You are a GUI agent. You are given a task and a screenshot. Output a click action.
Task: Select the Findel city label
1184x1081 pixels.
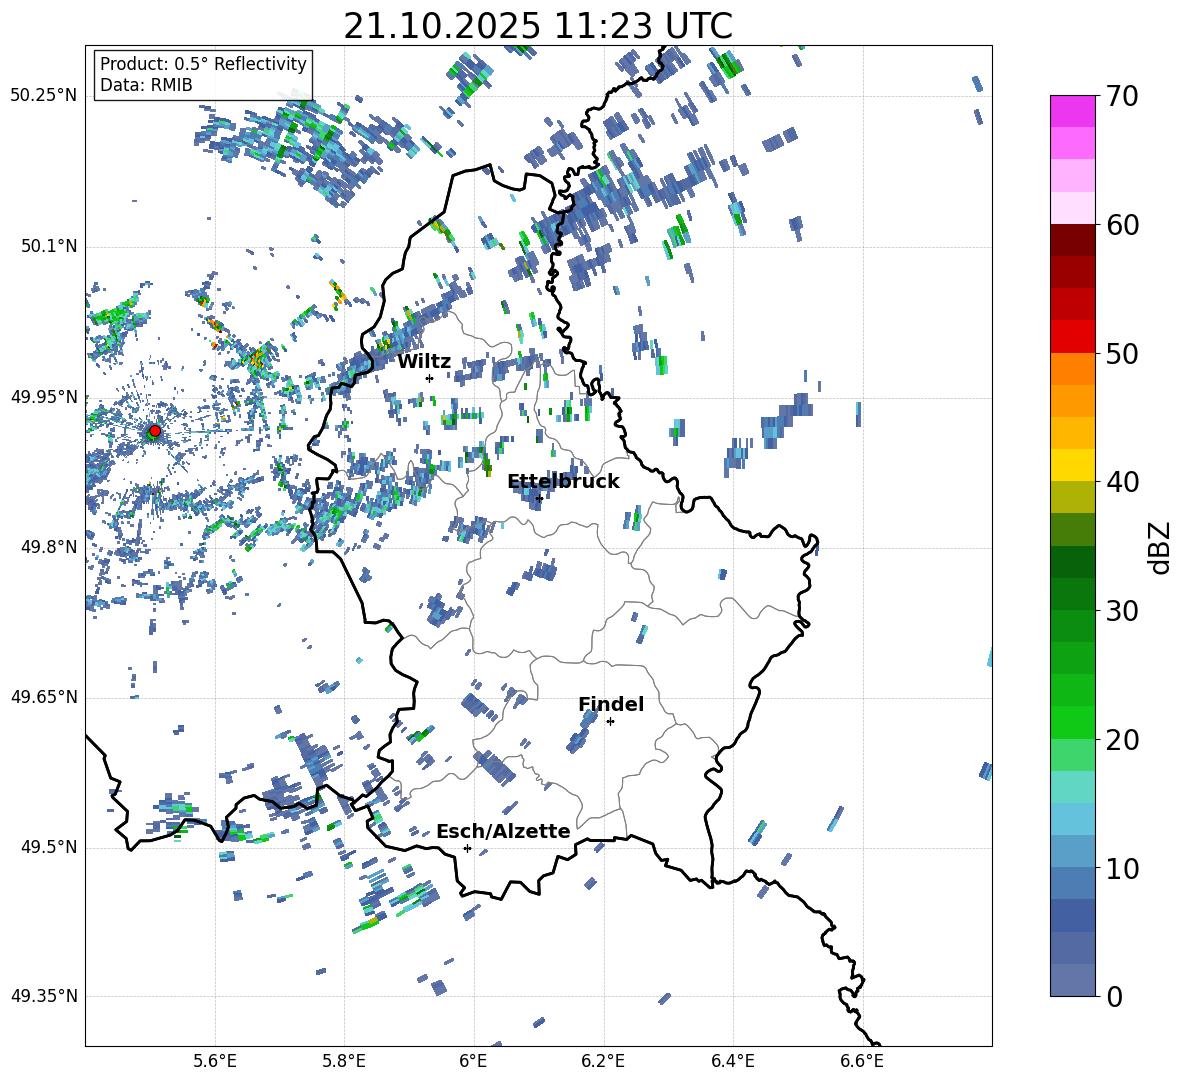(610, 704)
